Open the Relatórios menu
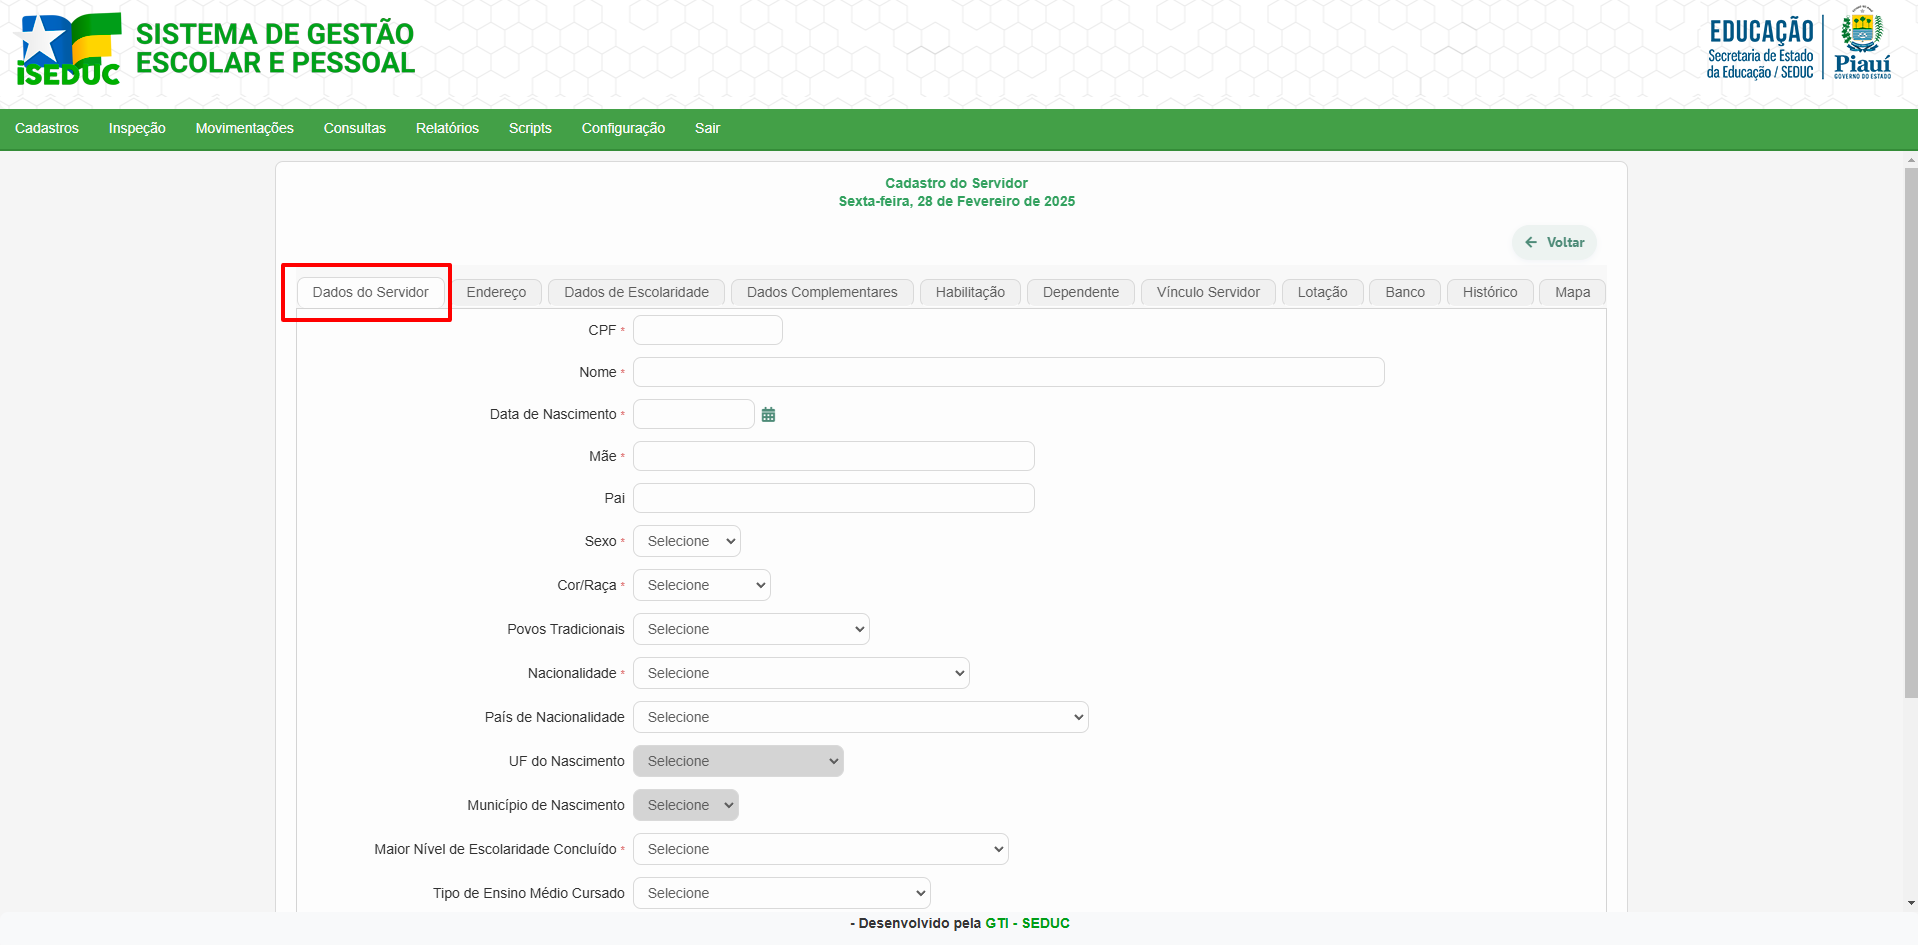The width and height of the screenshot is (1918, 945). click(x=447, y=128)
